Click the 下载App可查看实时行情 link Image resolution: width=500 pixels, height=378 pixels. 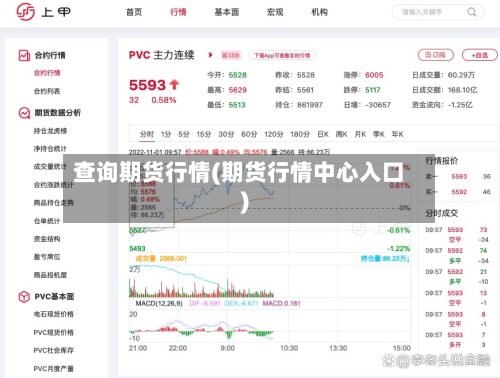click(x=282, y=55)
